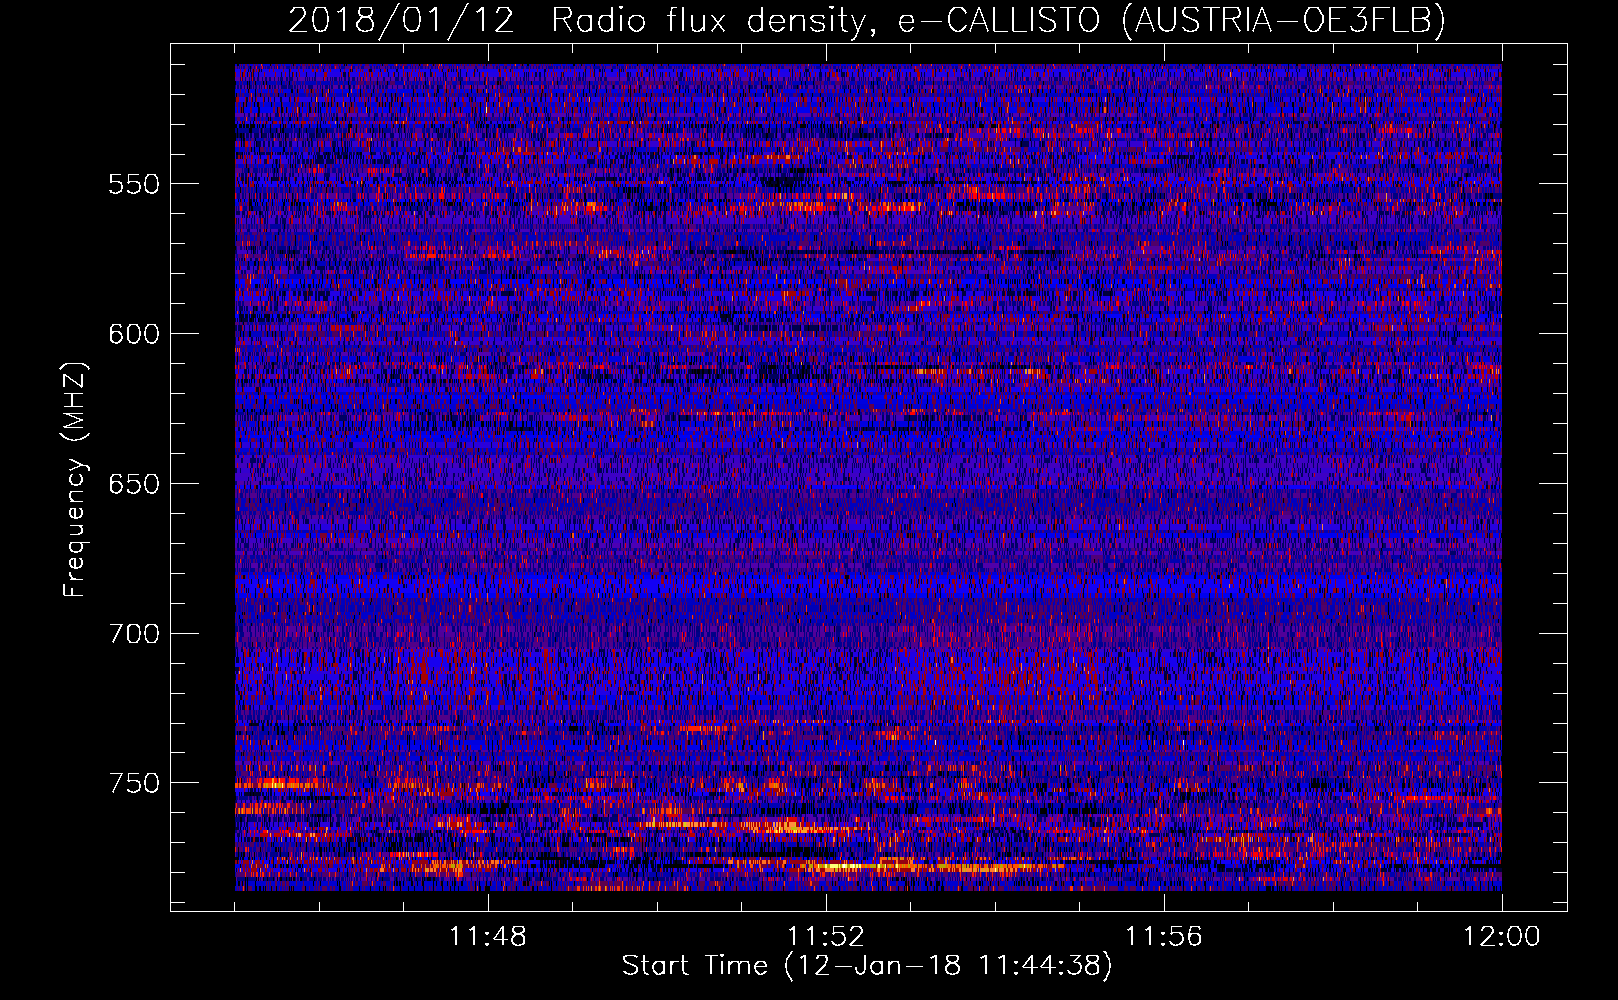Select the 700 frequency tick label

click(x=134, y=634)
